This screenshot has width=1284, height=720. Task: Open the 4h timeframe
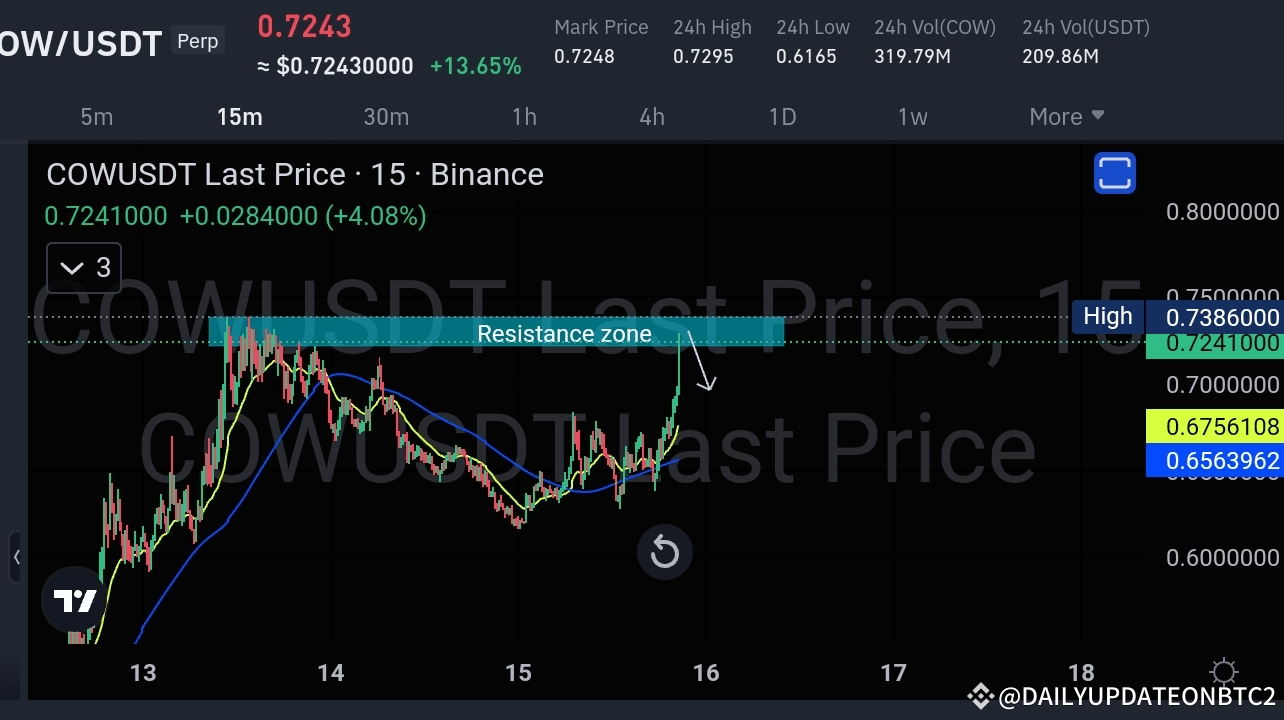tap(651, 116)
